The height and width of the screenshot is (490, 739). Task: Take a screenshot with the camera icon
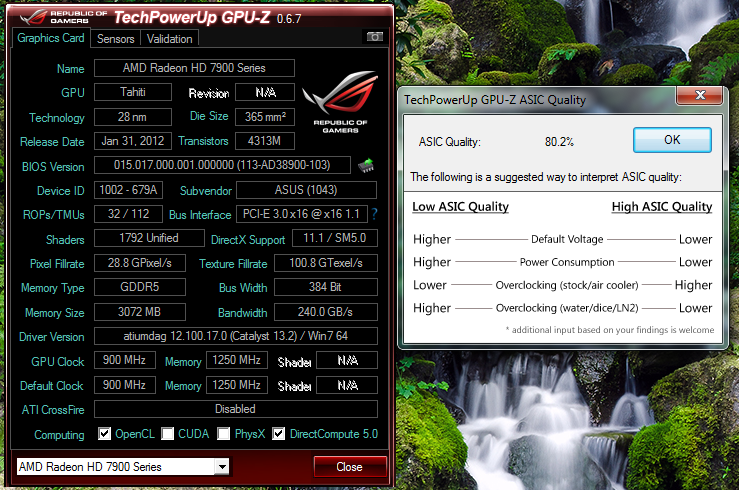(375, 37)
